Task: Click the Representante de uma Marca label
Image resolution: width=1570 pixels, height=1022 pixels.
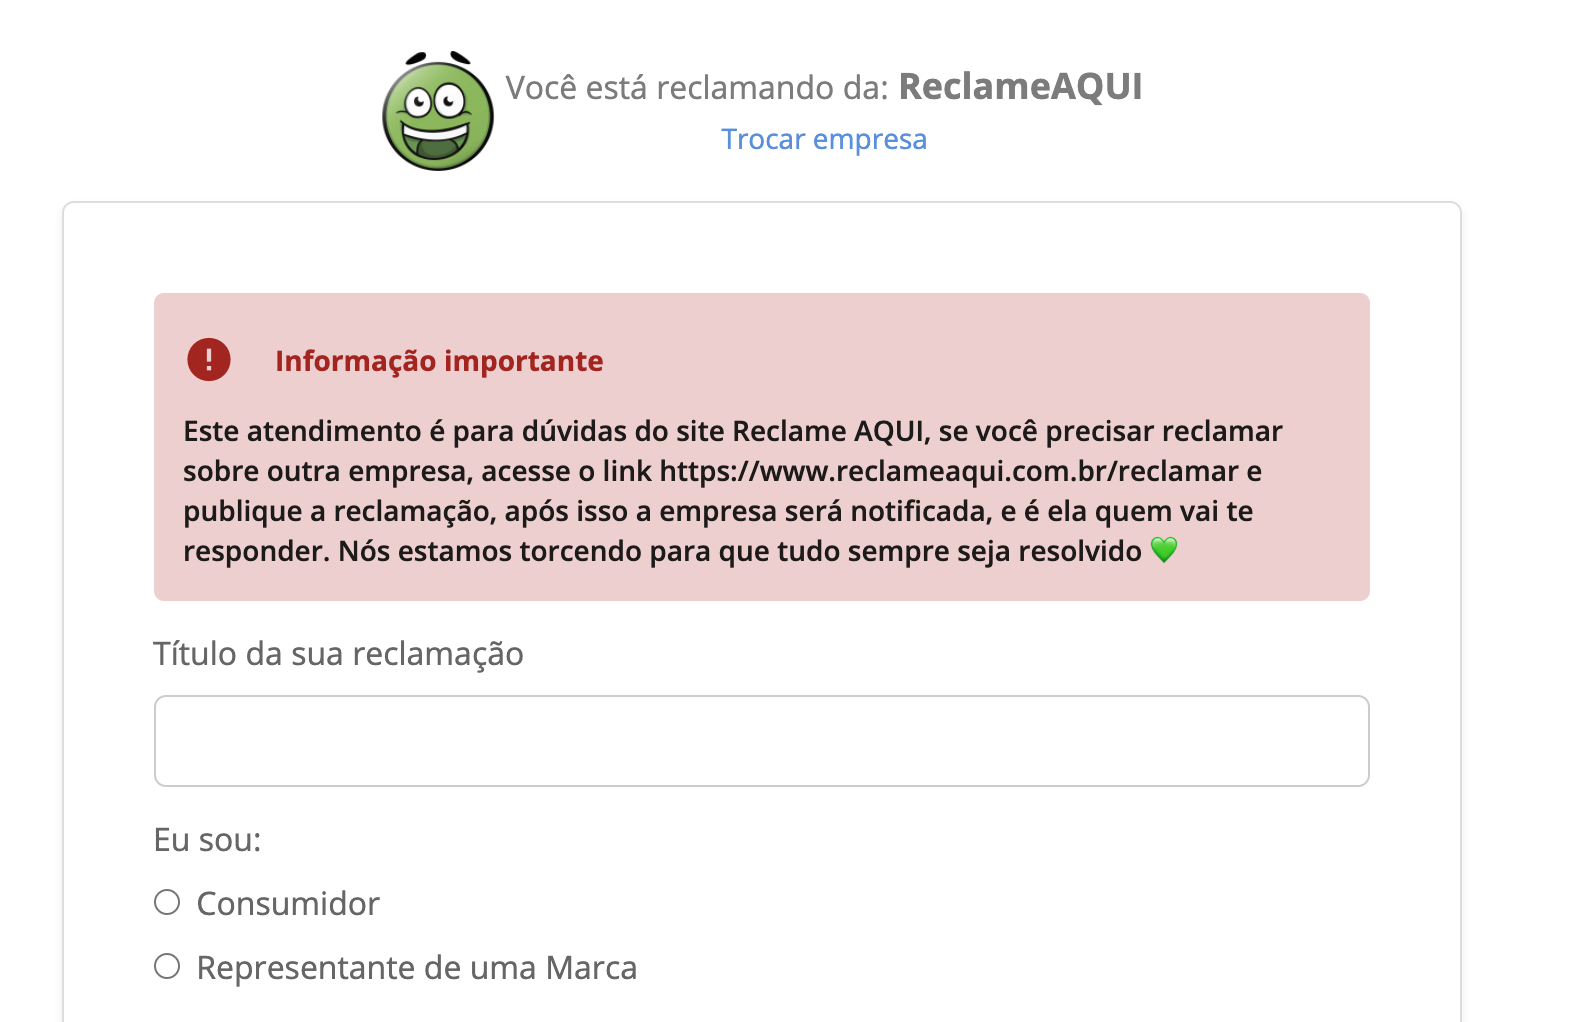Action: click(417, 968)
